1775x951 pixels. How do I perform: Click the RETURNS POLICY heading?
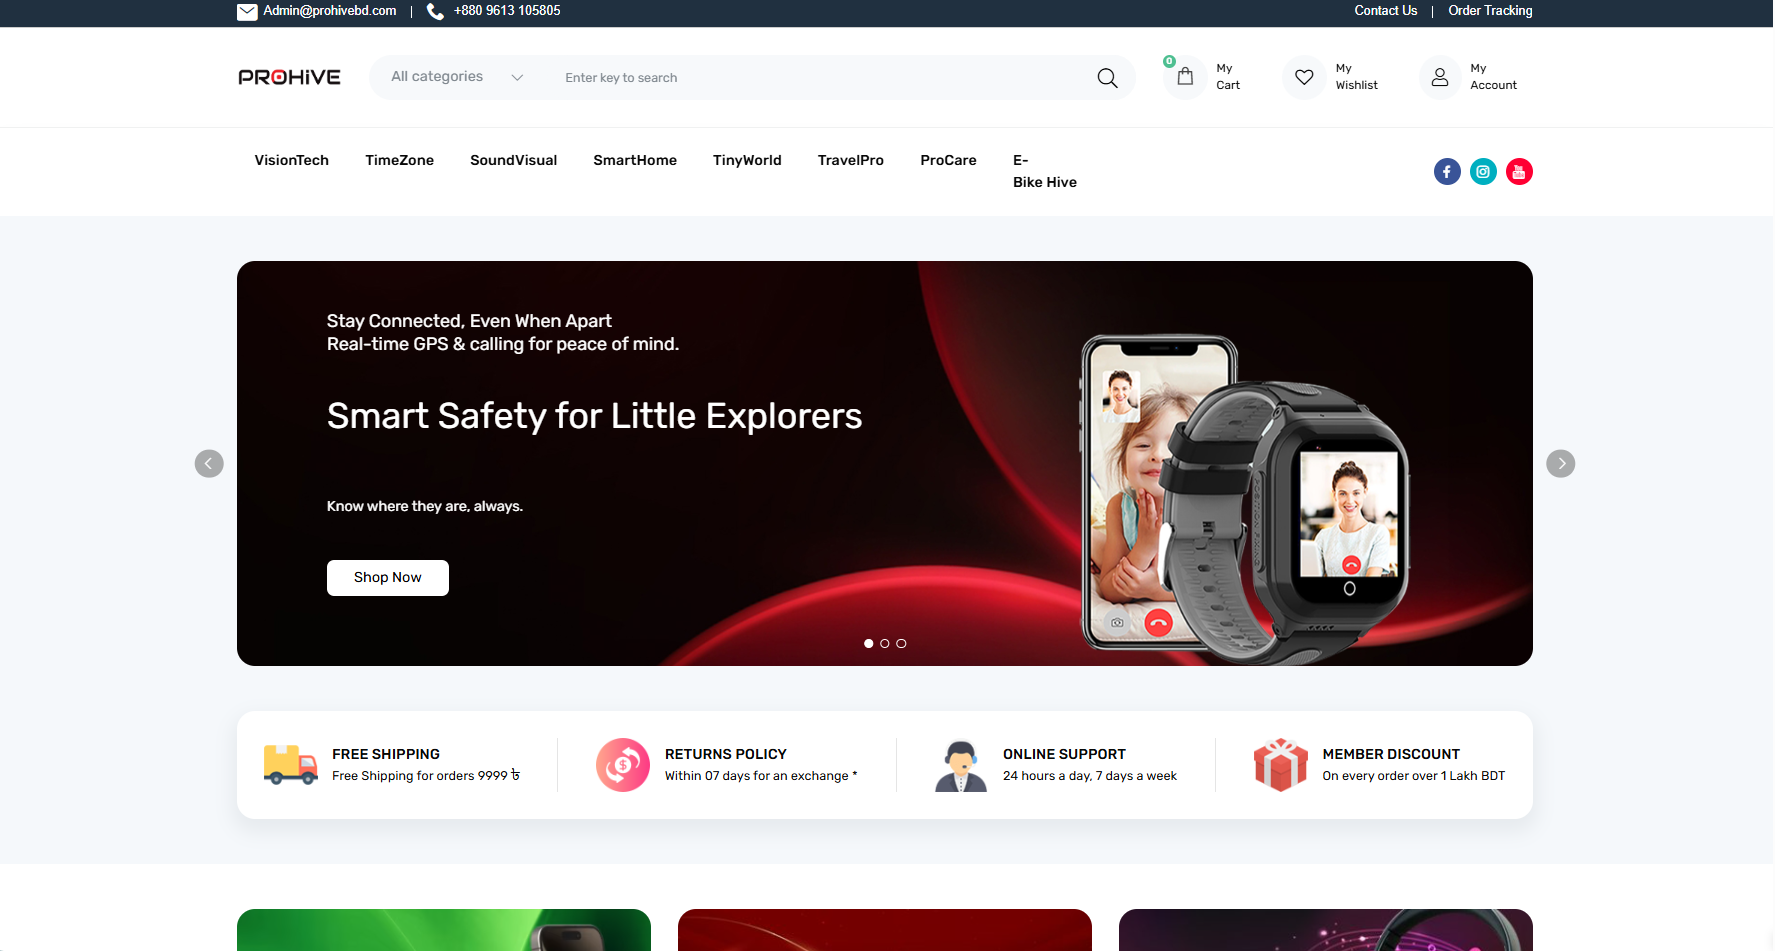pos(726,755)
